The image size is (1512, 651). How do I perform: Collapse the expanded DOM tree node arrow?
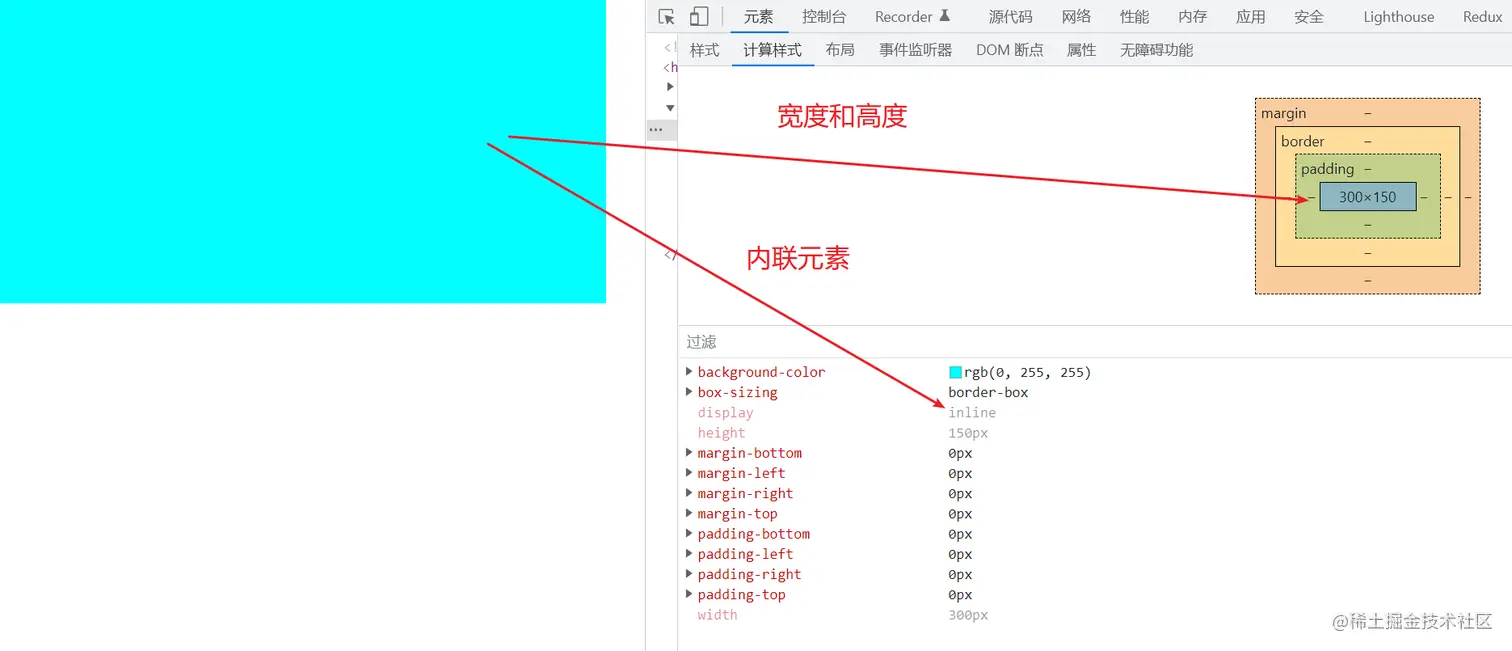(670, 108)
